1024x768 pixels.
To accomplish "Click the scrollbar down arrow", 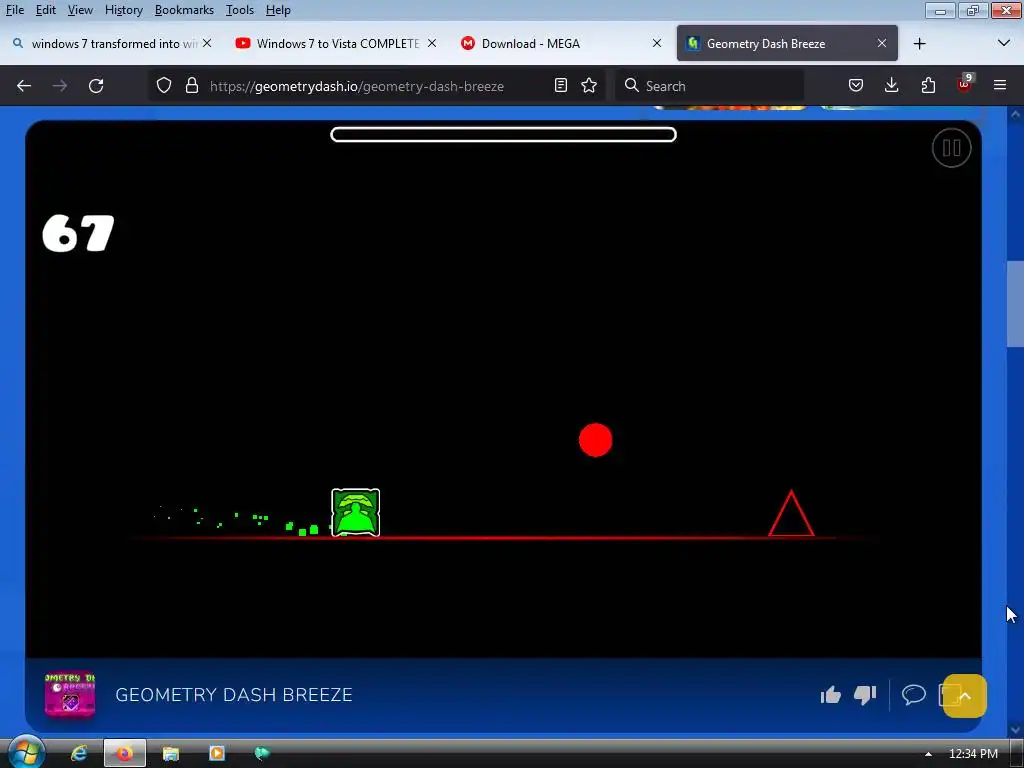I will coord(1015,729).
